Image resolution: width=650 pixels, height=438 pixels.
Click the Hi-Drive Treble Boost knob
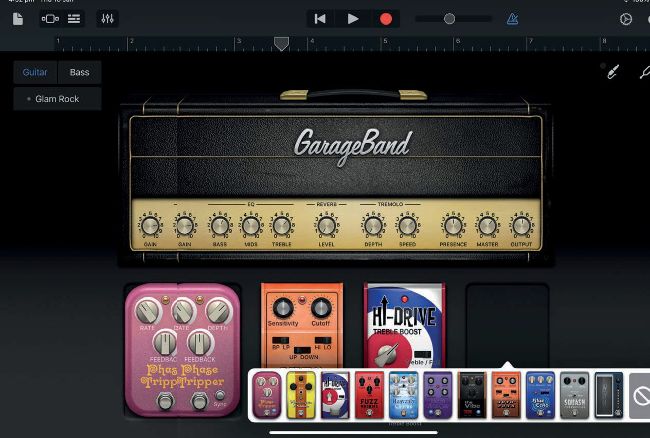387,354
